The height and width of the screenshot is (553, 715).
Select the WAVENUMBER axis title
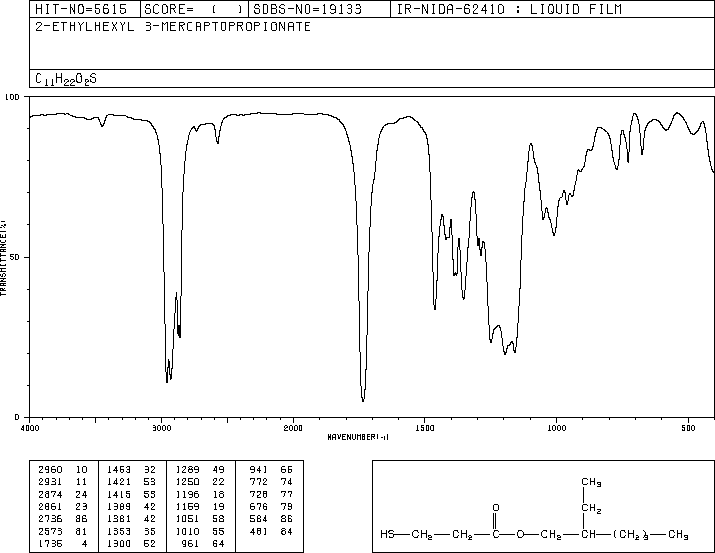click(358, 437)
